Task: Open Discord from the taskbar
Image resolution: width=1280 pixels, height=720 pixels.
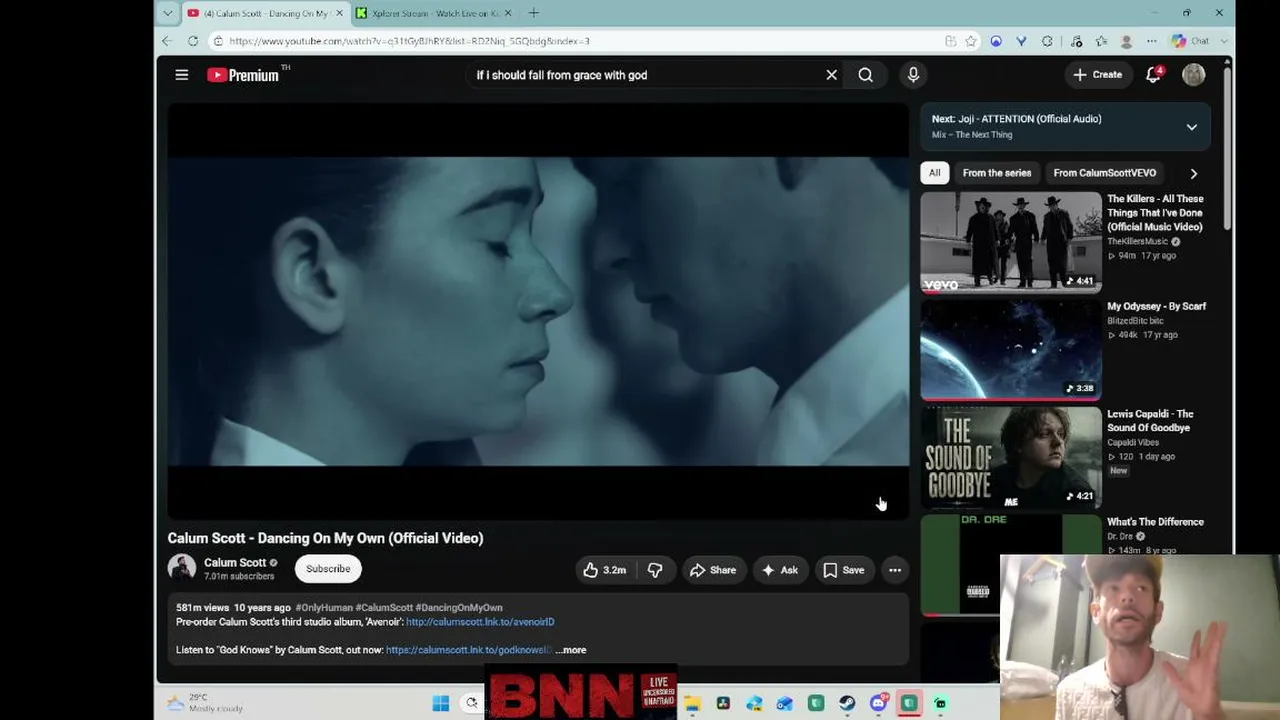Action: point(878,703)
